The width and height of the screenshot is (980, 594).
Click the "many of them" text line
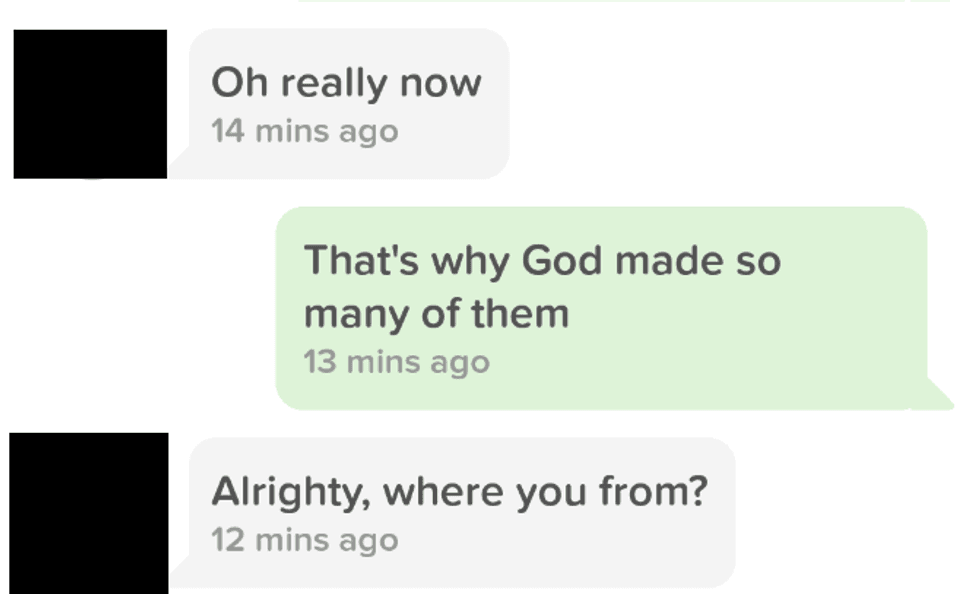point(436,314)
